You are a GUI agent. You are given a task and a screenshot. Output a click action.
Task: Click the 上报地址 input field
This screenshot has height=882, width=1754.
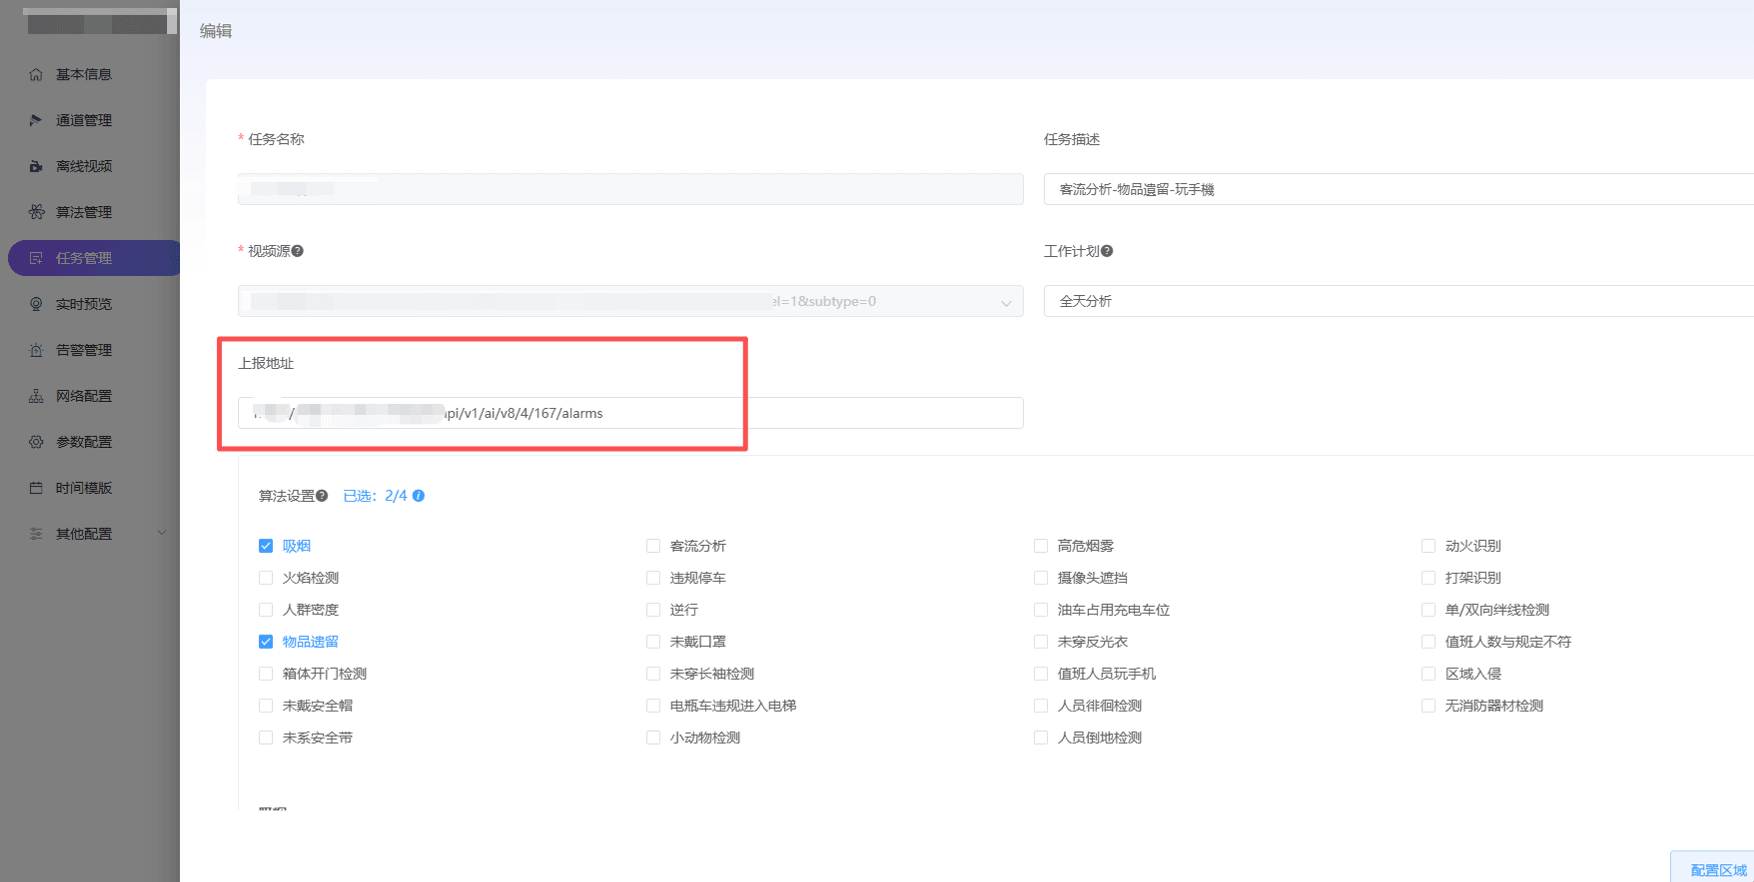[800, 413]
